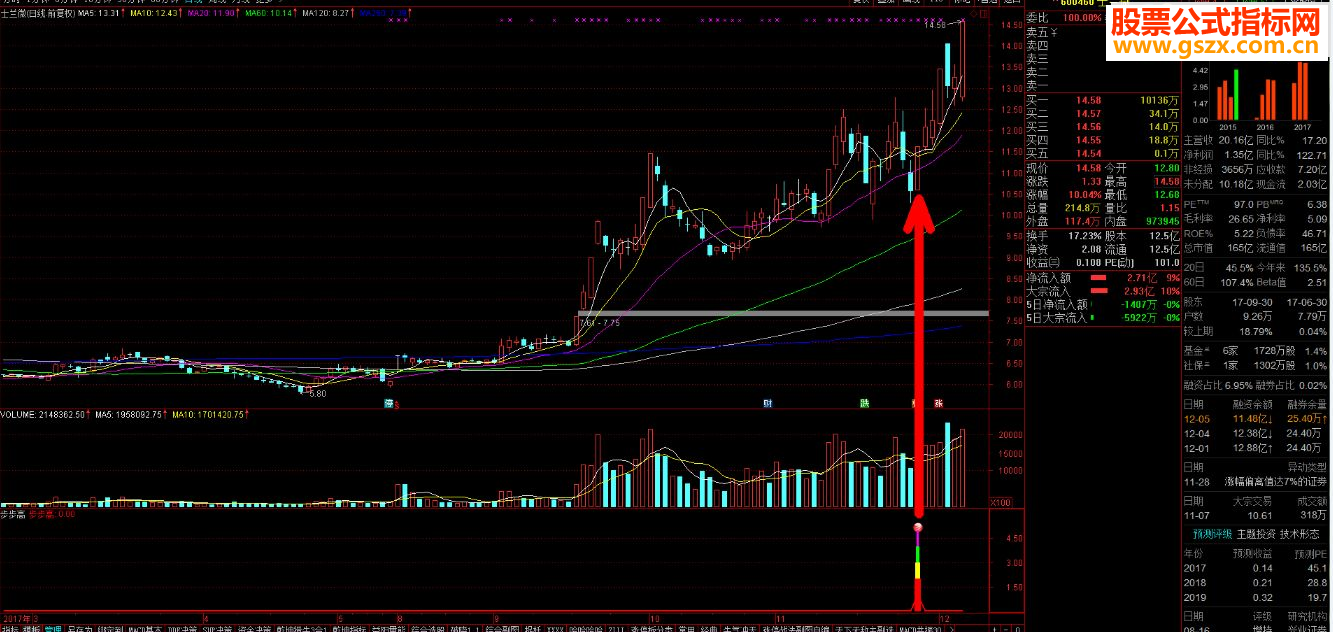Click the 12-04 margin financing row

coord(1257,433)
